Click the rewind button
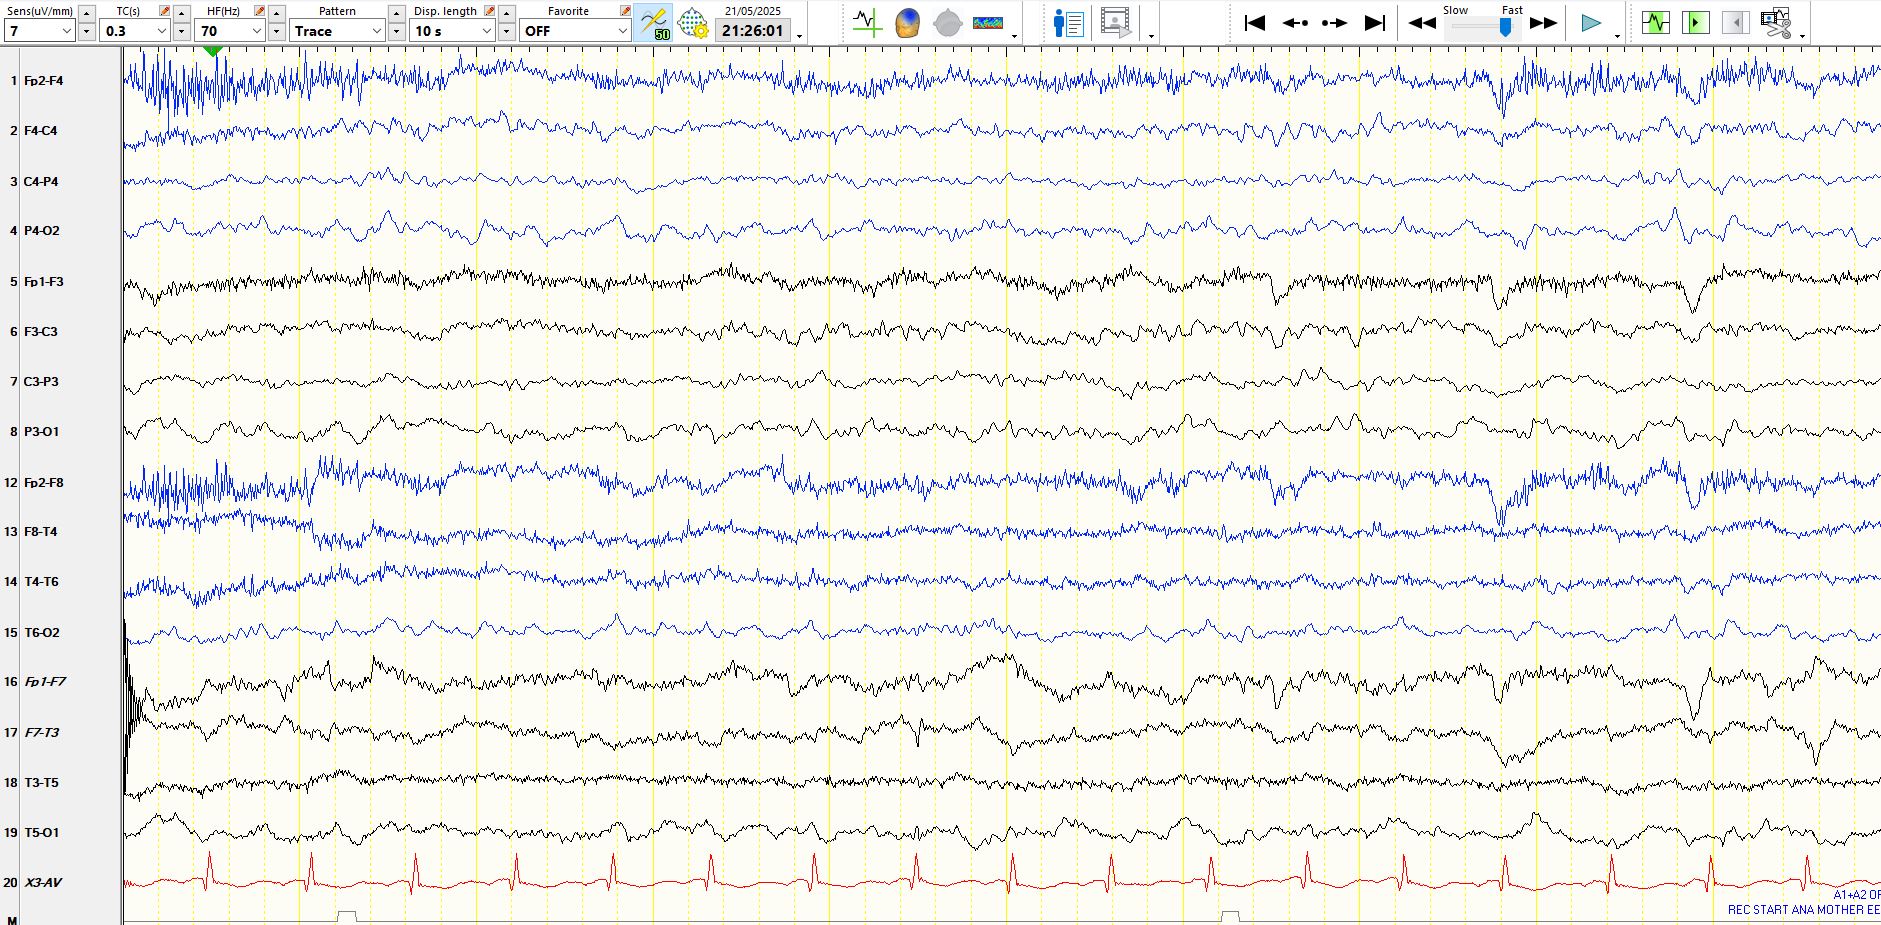 (x=1422, y=23)
